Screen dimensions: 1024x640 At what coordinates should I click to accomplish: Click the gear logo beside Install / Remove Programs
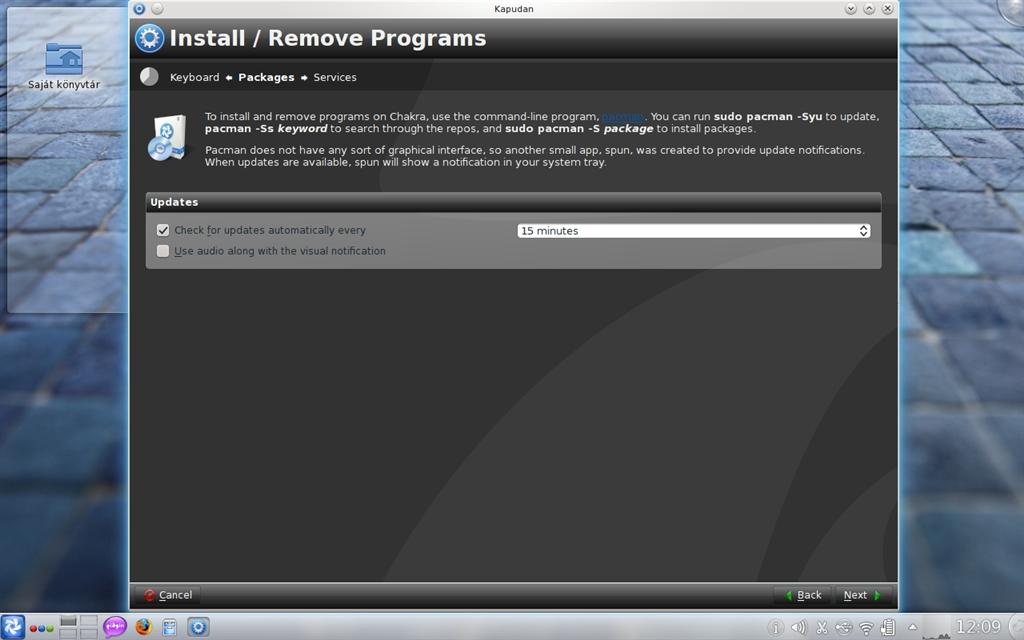click(x=150, y=39)
